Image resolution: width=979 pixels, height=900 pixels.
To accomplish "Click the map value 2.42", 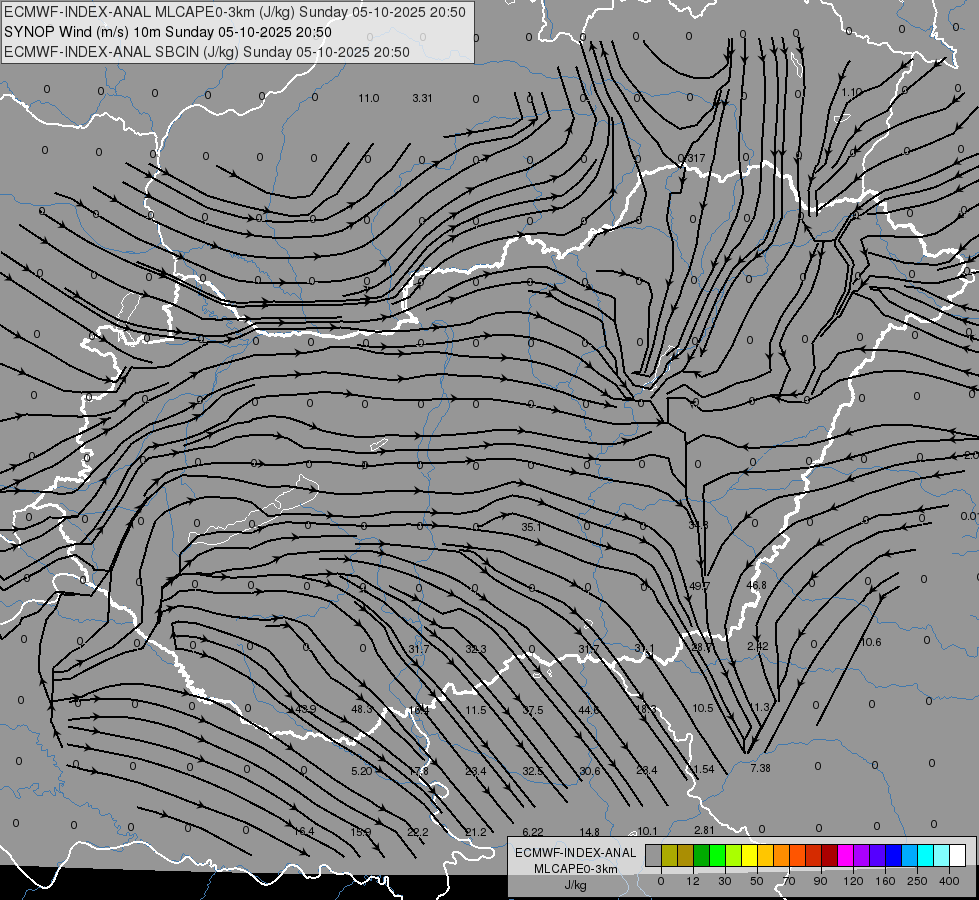I will 758,646.
